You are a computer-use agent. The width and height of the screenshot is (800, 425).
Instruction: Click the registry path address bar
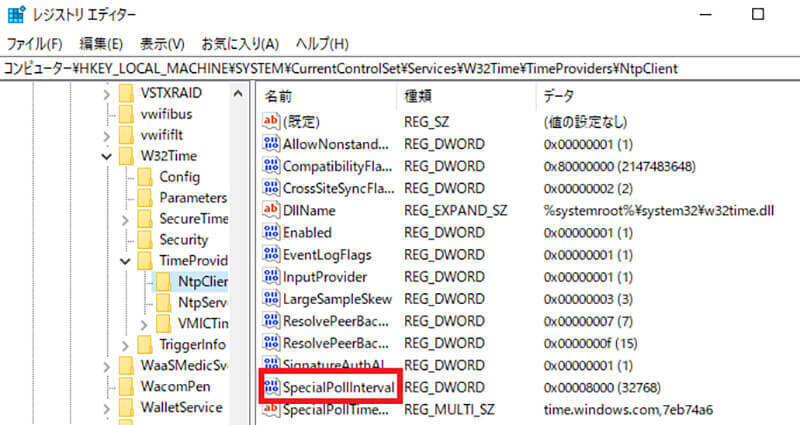(x=400, y=68)
